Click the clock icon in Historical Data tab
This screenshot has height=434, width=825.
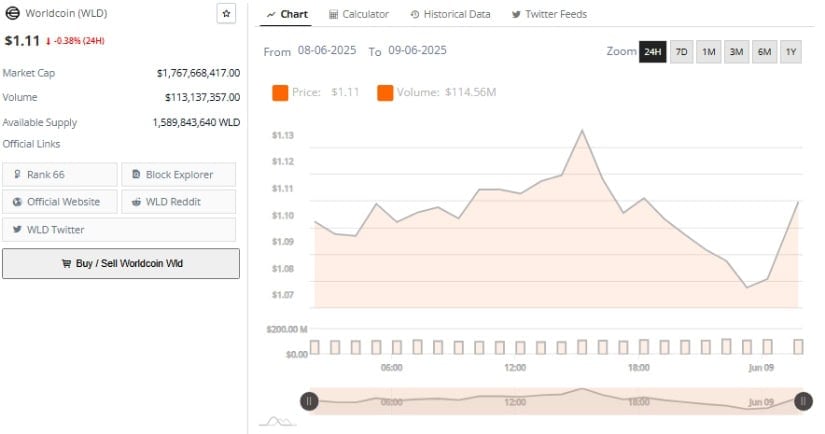pyautogui.click(x=415, y=15)
